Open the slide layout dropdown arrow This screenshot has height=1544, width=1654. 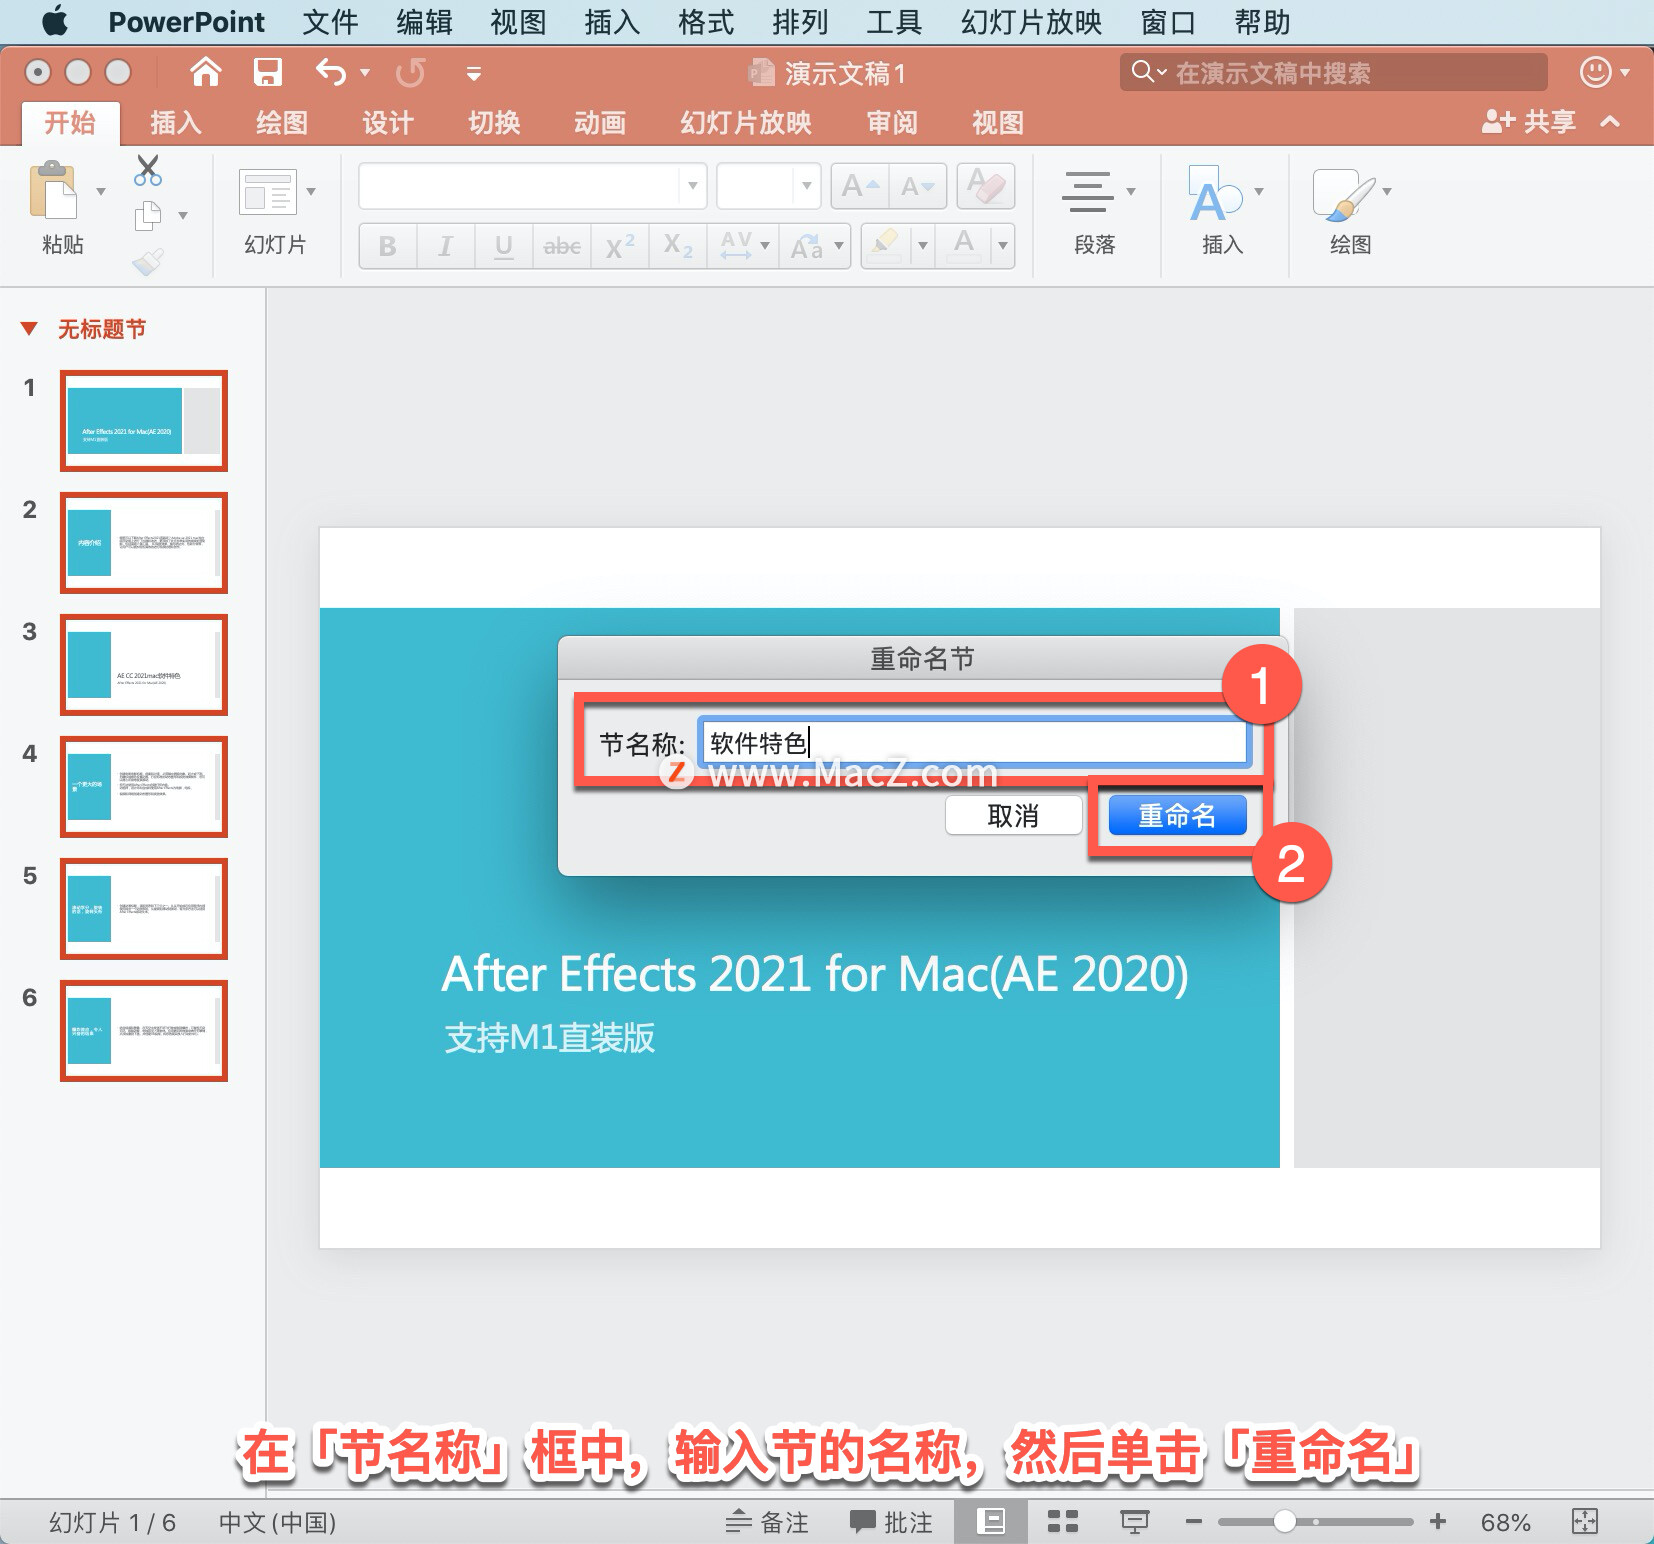[x=311, y=191]
